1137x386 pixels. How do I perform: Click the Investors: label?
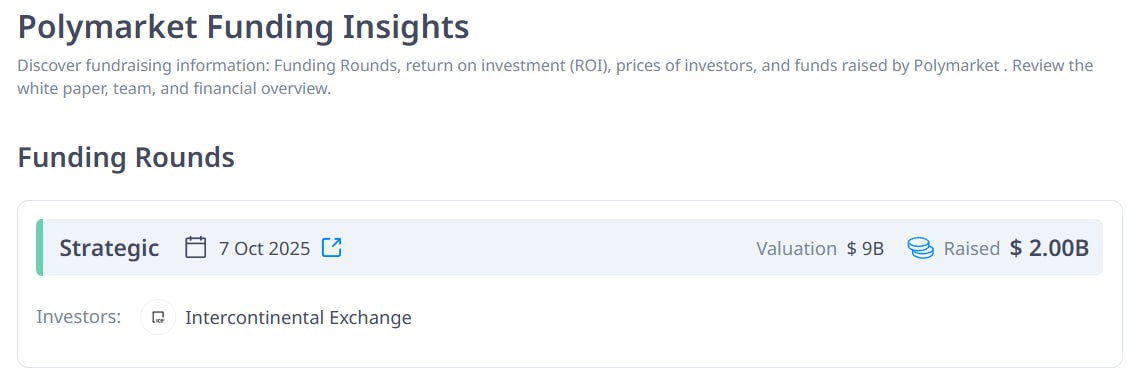pos(78,317)
